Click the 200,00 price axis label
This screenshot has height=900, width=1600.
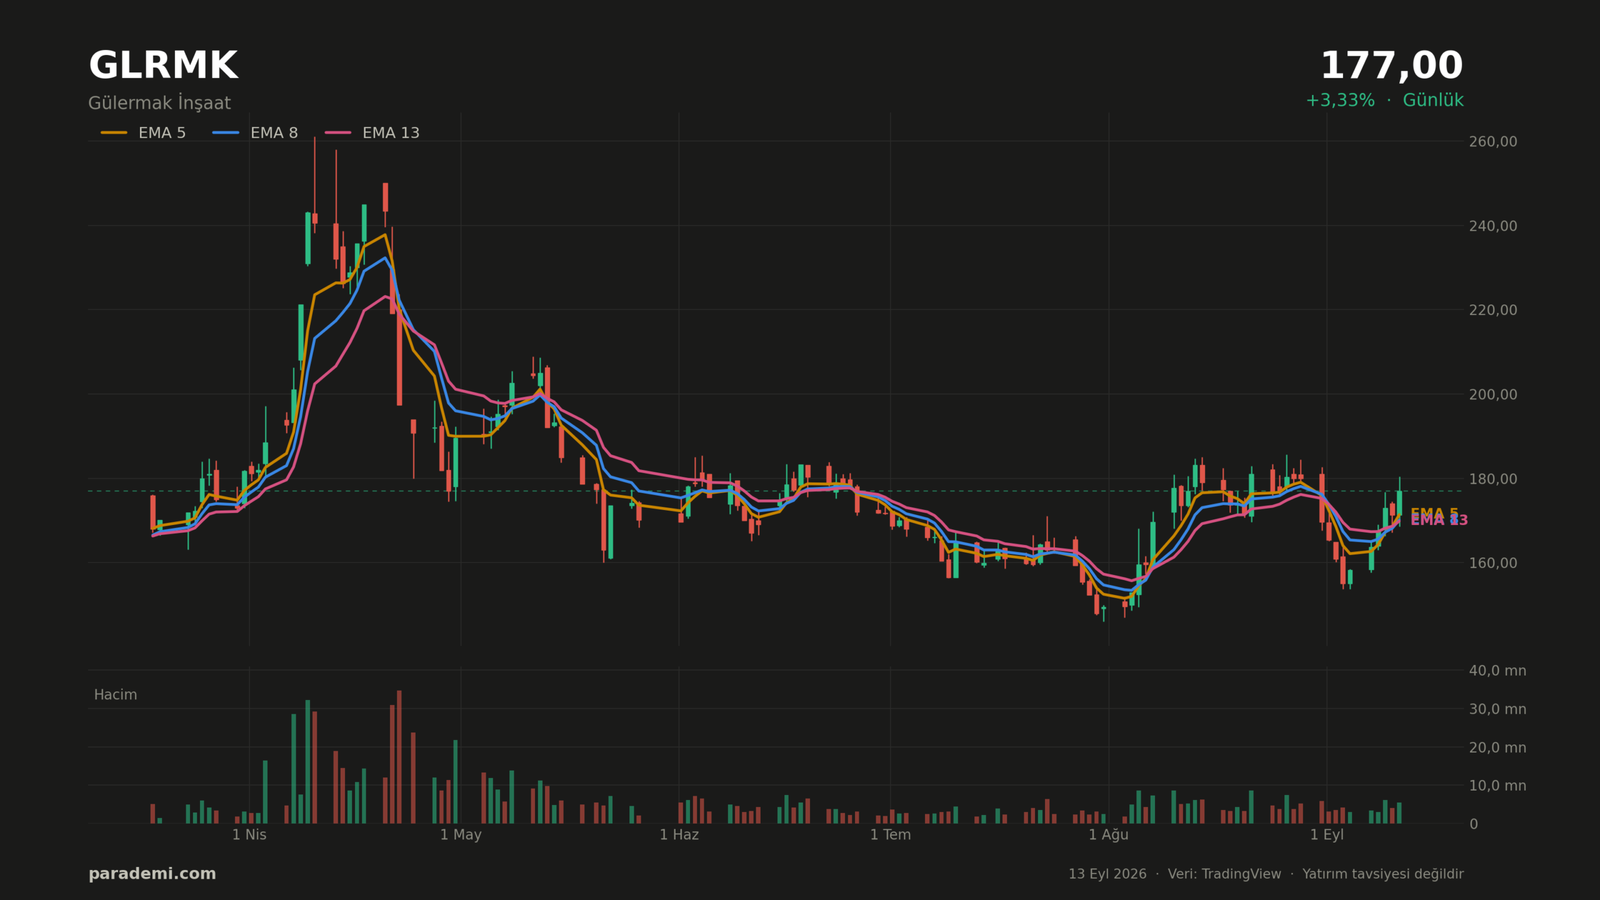1493,394
